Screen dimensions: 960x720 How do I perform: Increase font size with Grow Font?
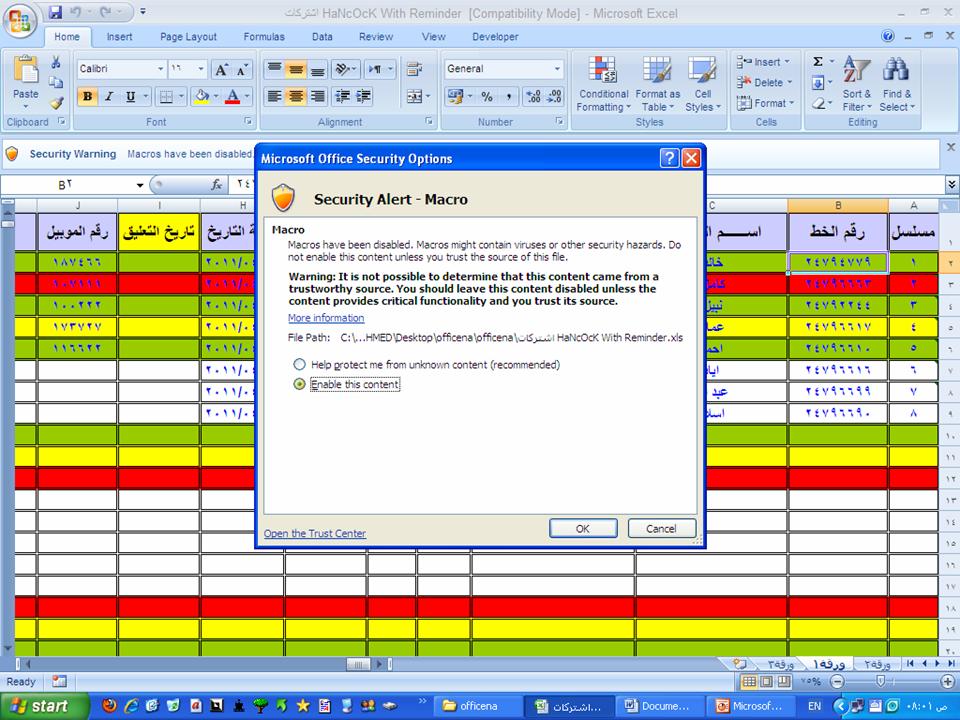pyautogui.click(x=222, y=70)
